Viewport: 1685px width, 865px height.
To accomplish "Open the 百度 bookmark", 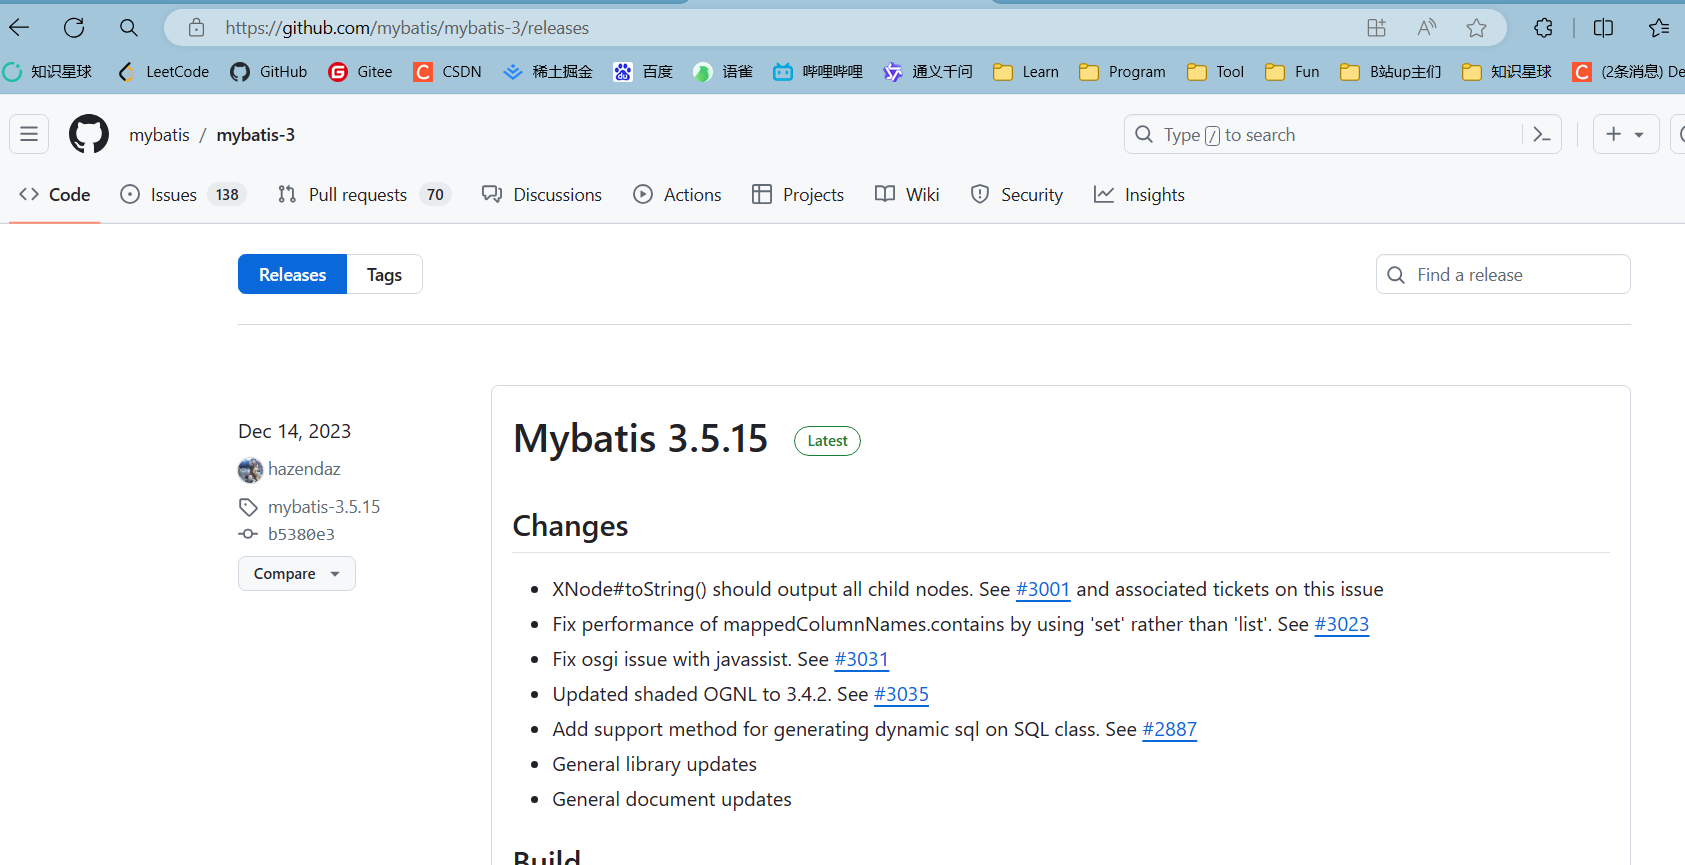I will coord(643,72).
